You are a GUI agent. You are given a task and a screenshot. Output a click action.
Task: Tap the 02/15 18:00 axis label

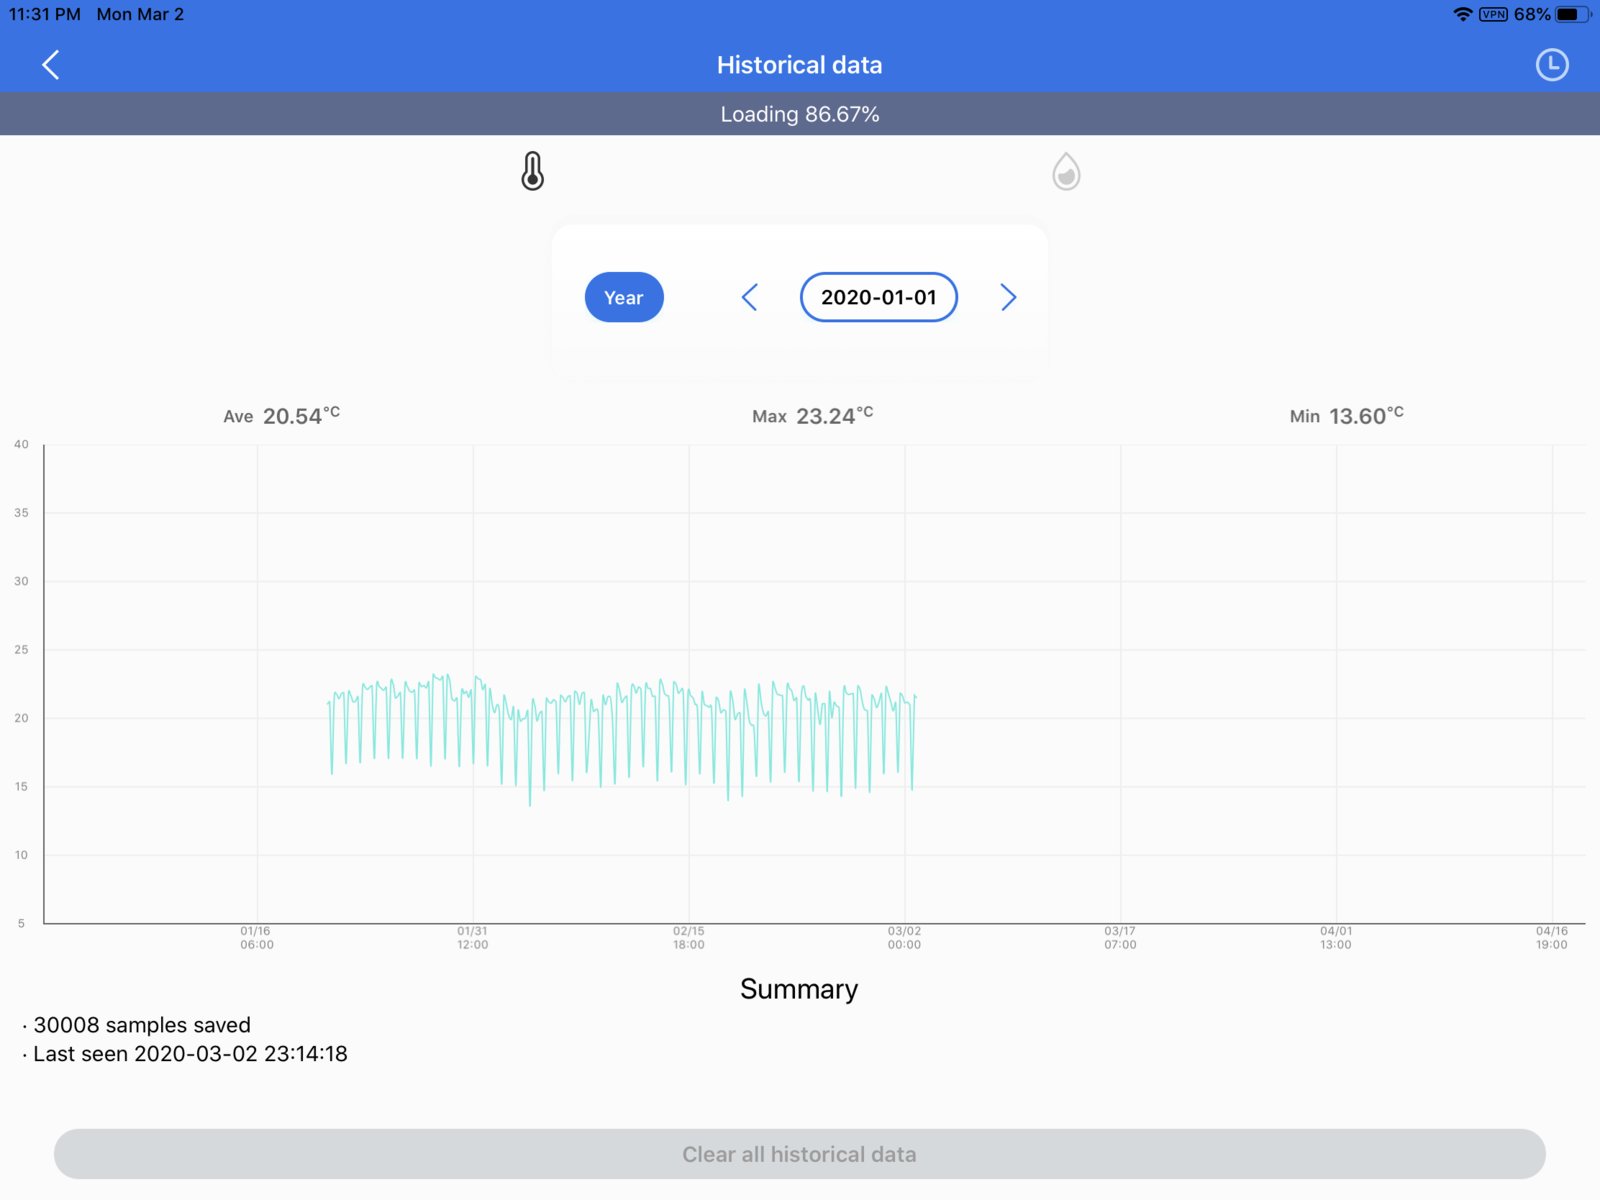tap(689, 938)
